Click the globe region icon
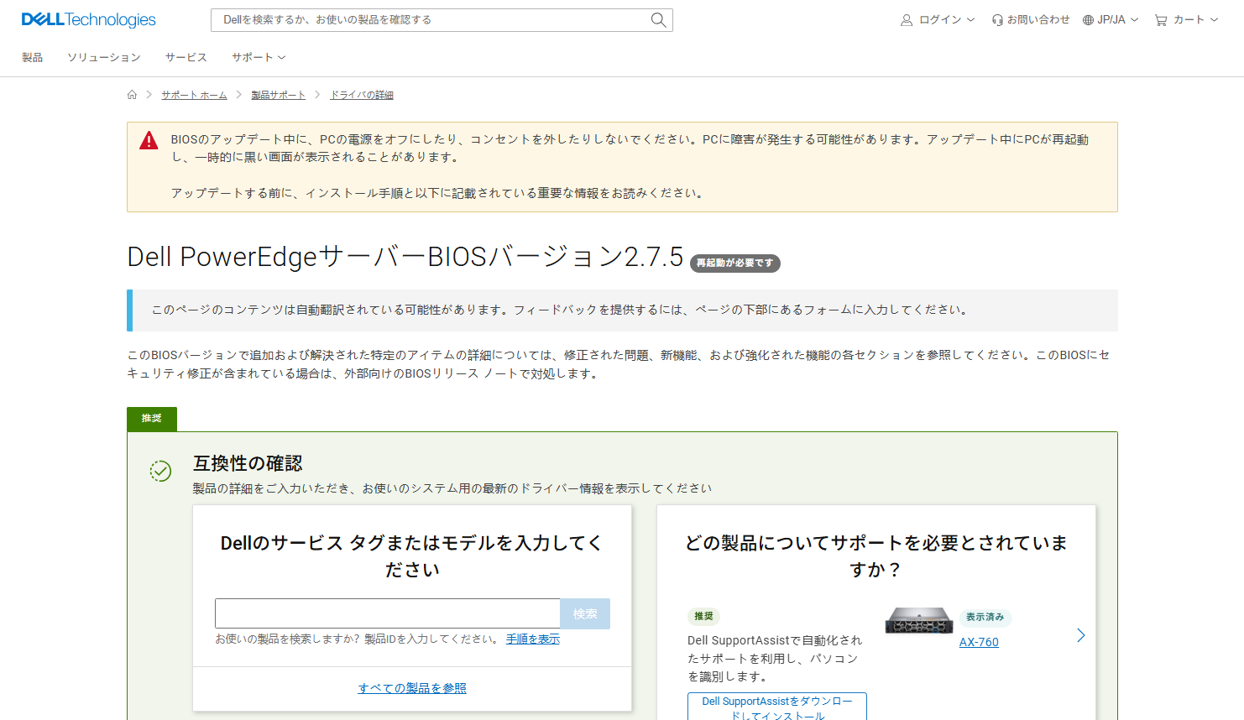1244x720 pixels. (1088, 20)
